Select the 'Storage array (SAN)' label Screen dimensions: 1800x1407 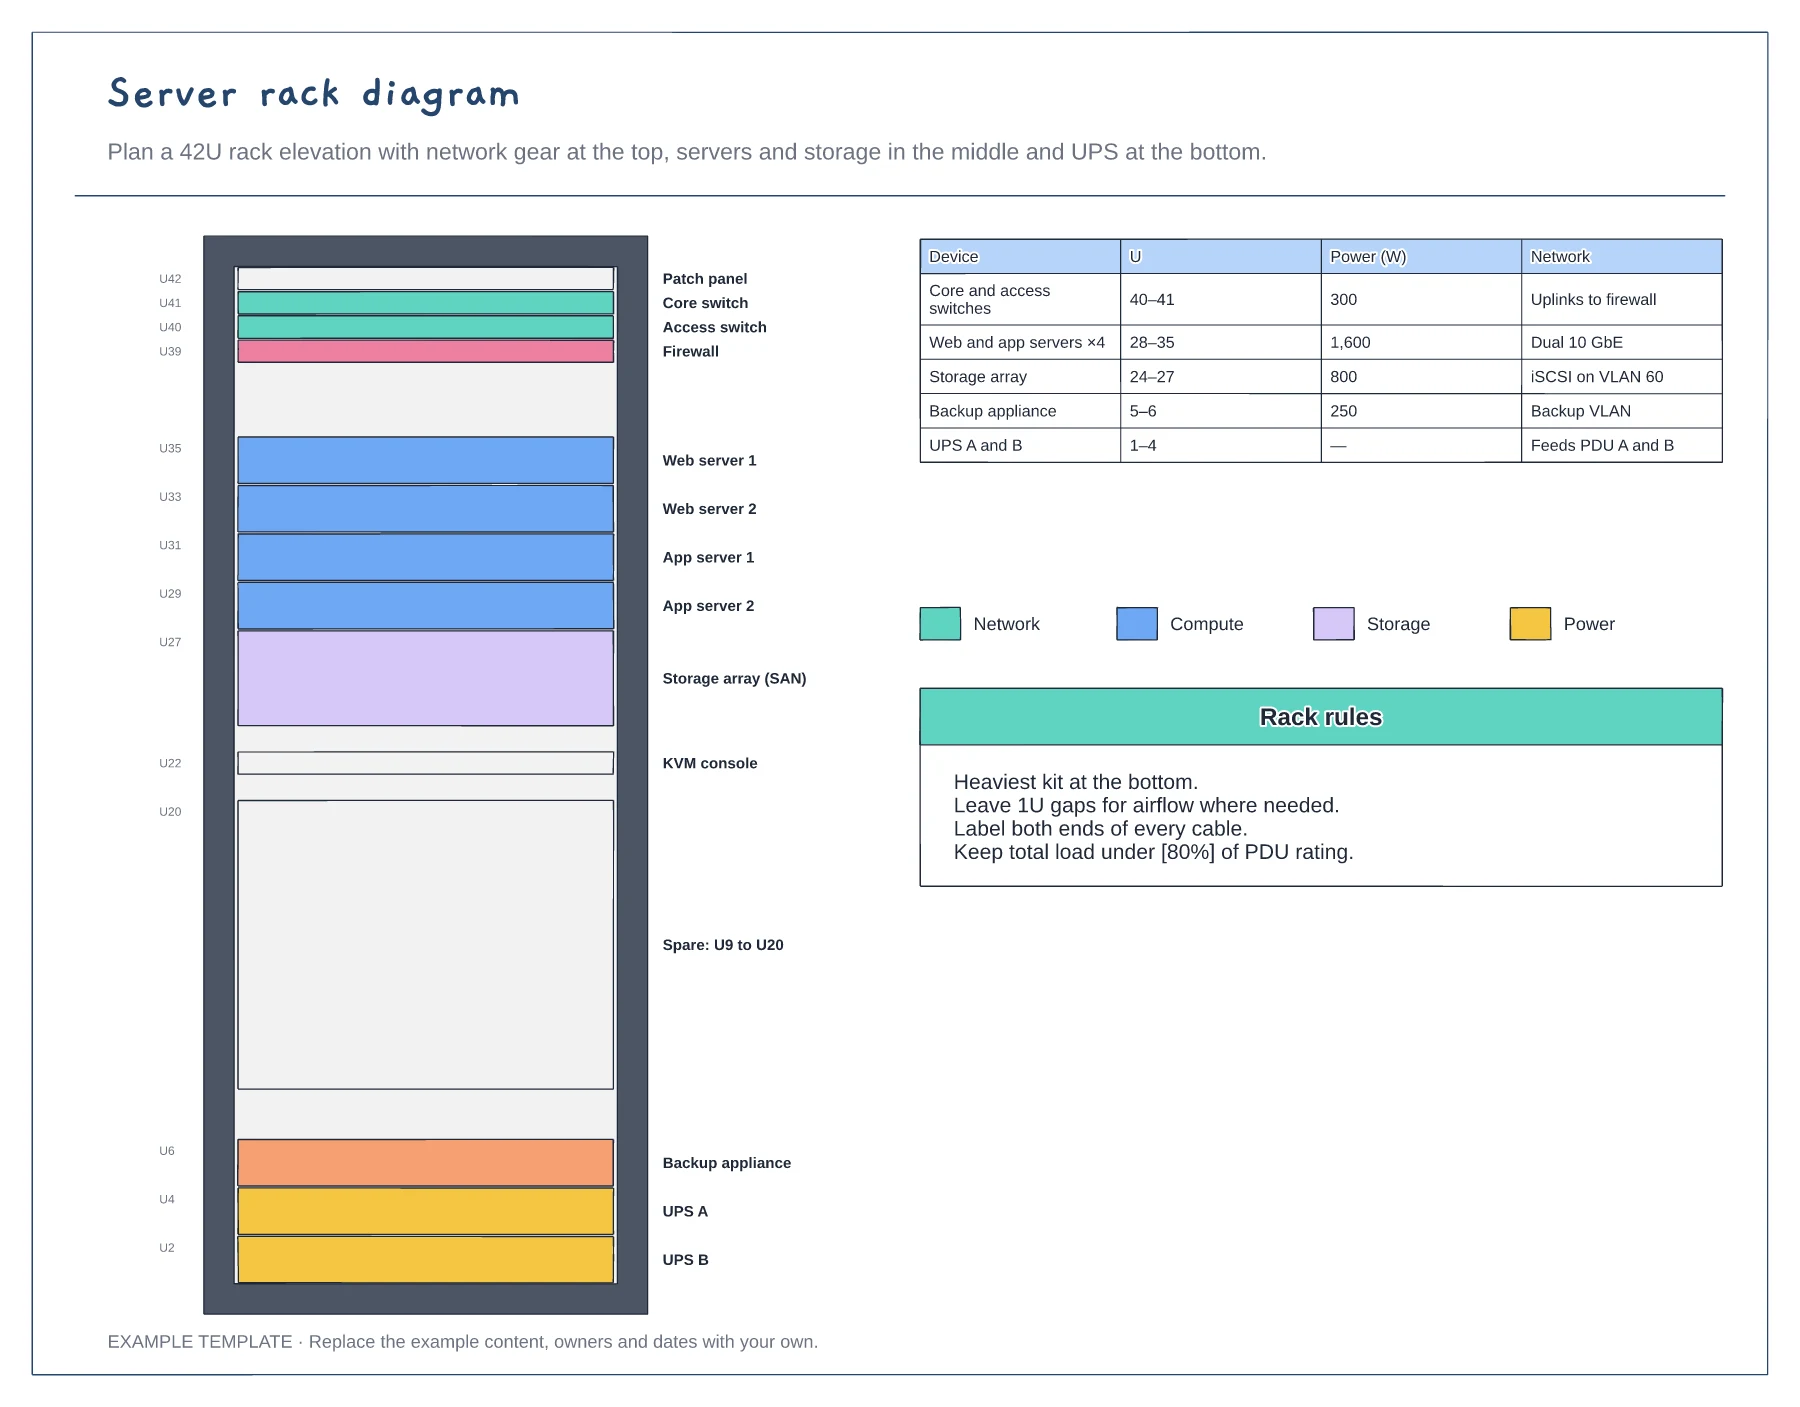[734, 678]
